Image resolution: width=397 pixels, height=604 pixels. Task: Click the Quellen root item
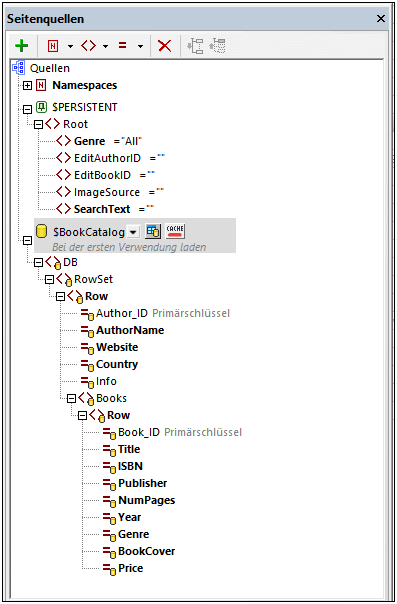(50, 68)
